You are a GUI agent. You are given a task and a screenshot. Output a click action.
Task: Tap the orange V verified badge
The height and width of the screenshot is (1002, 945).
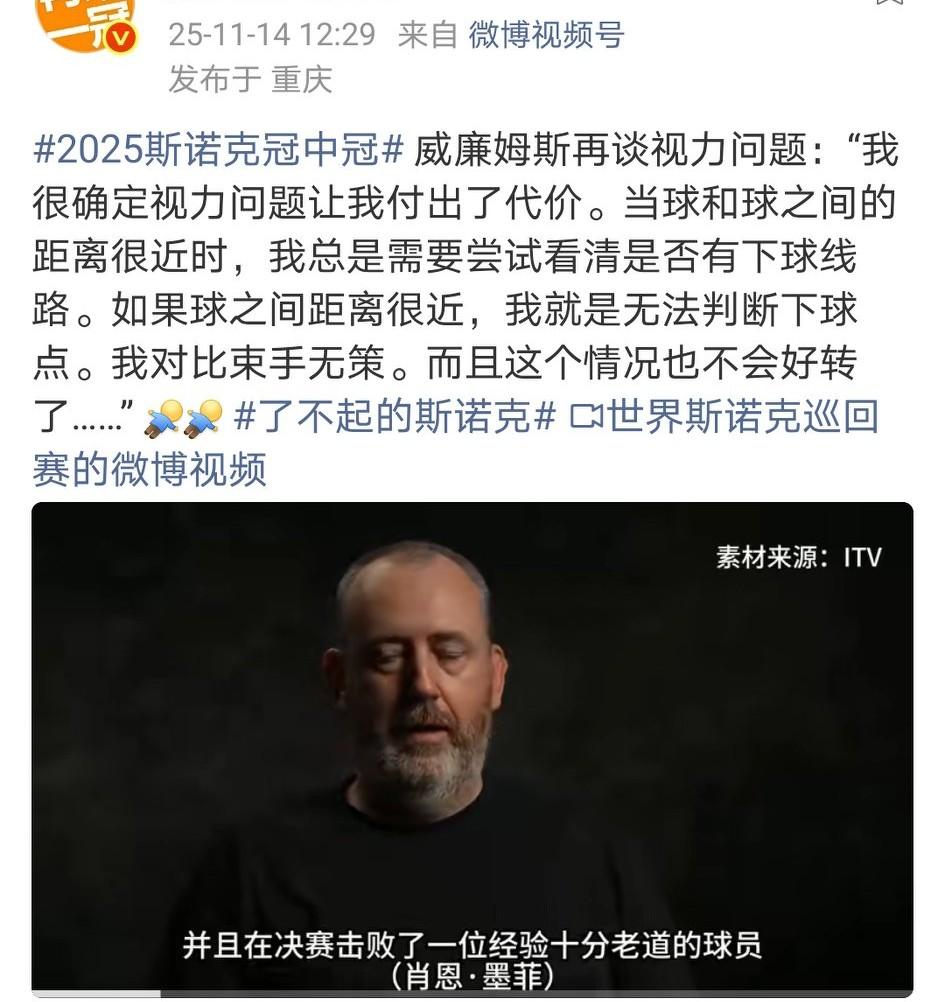point(120,39)
